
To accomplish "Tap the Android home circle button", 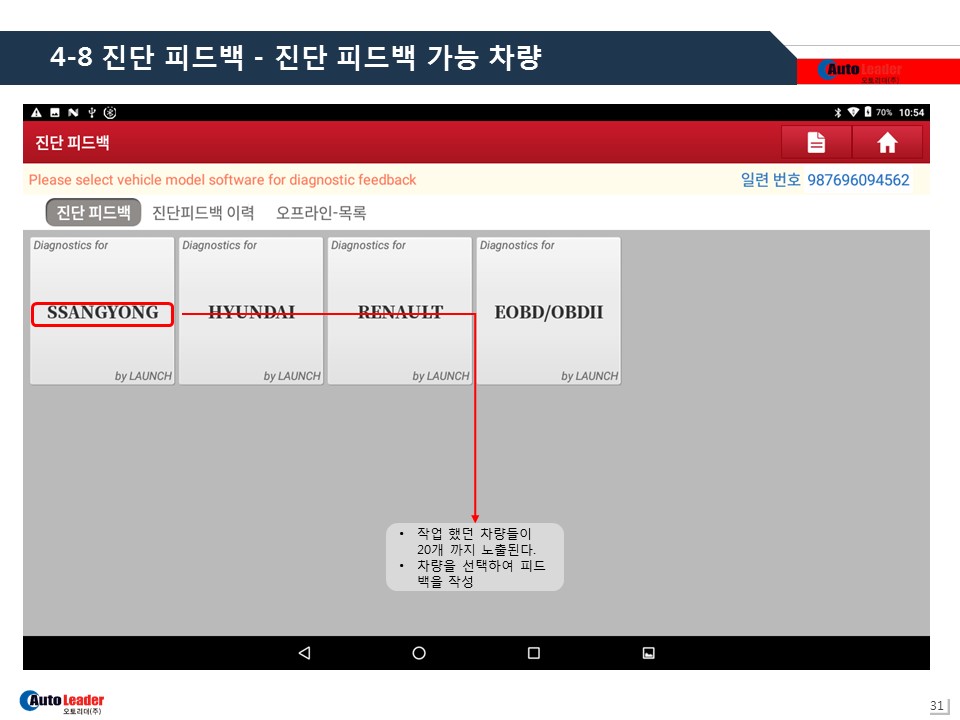I will pos(419,653).
